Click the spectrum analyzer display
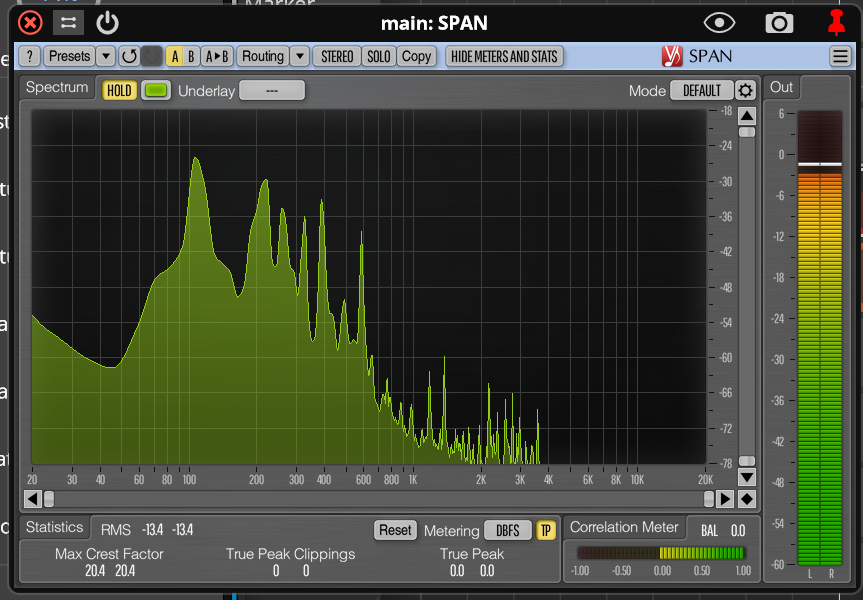 coord(369,287)
